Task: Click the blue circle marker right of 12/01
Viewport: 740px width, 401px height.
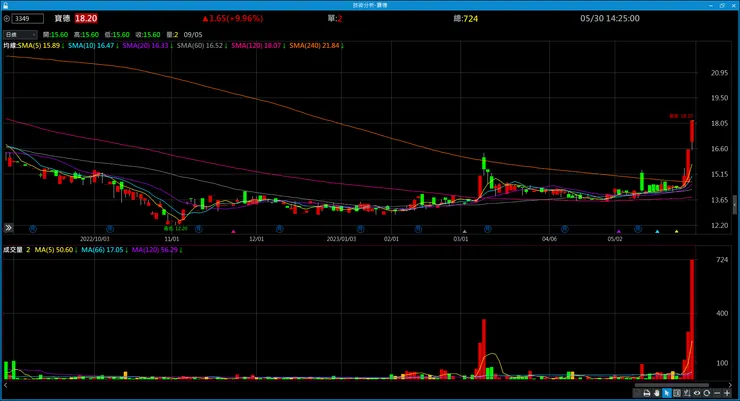Action: (279, 229)
